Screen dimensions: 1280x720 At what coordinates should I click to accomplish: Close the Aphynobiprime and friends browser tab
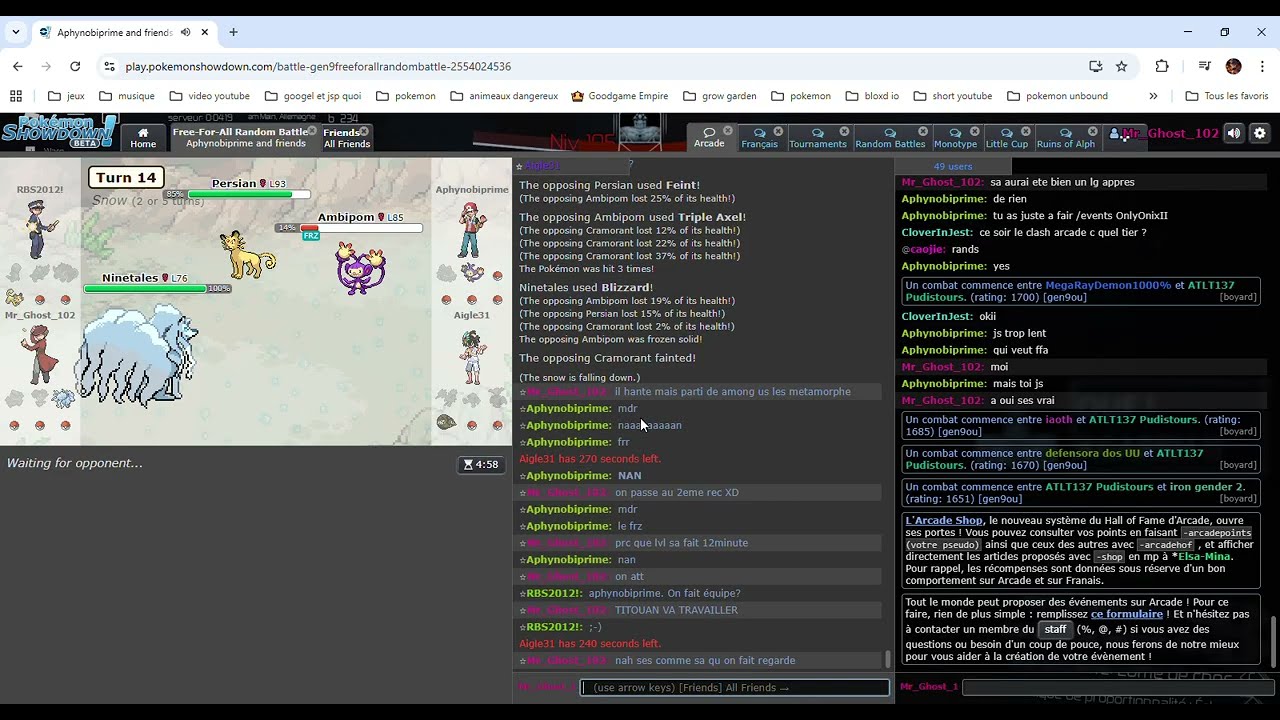coord(205,32)
